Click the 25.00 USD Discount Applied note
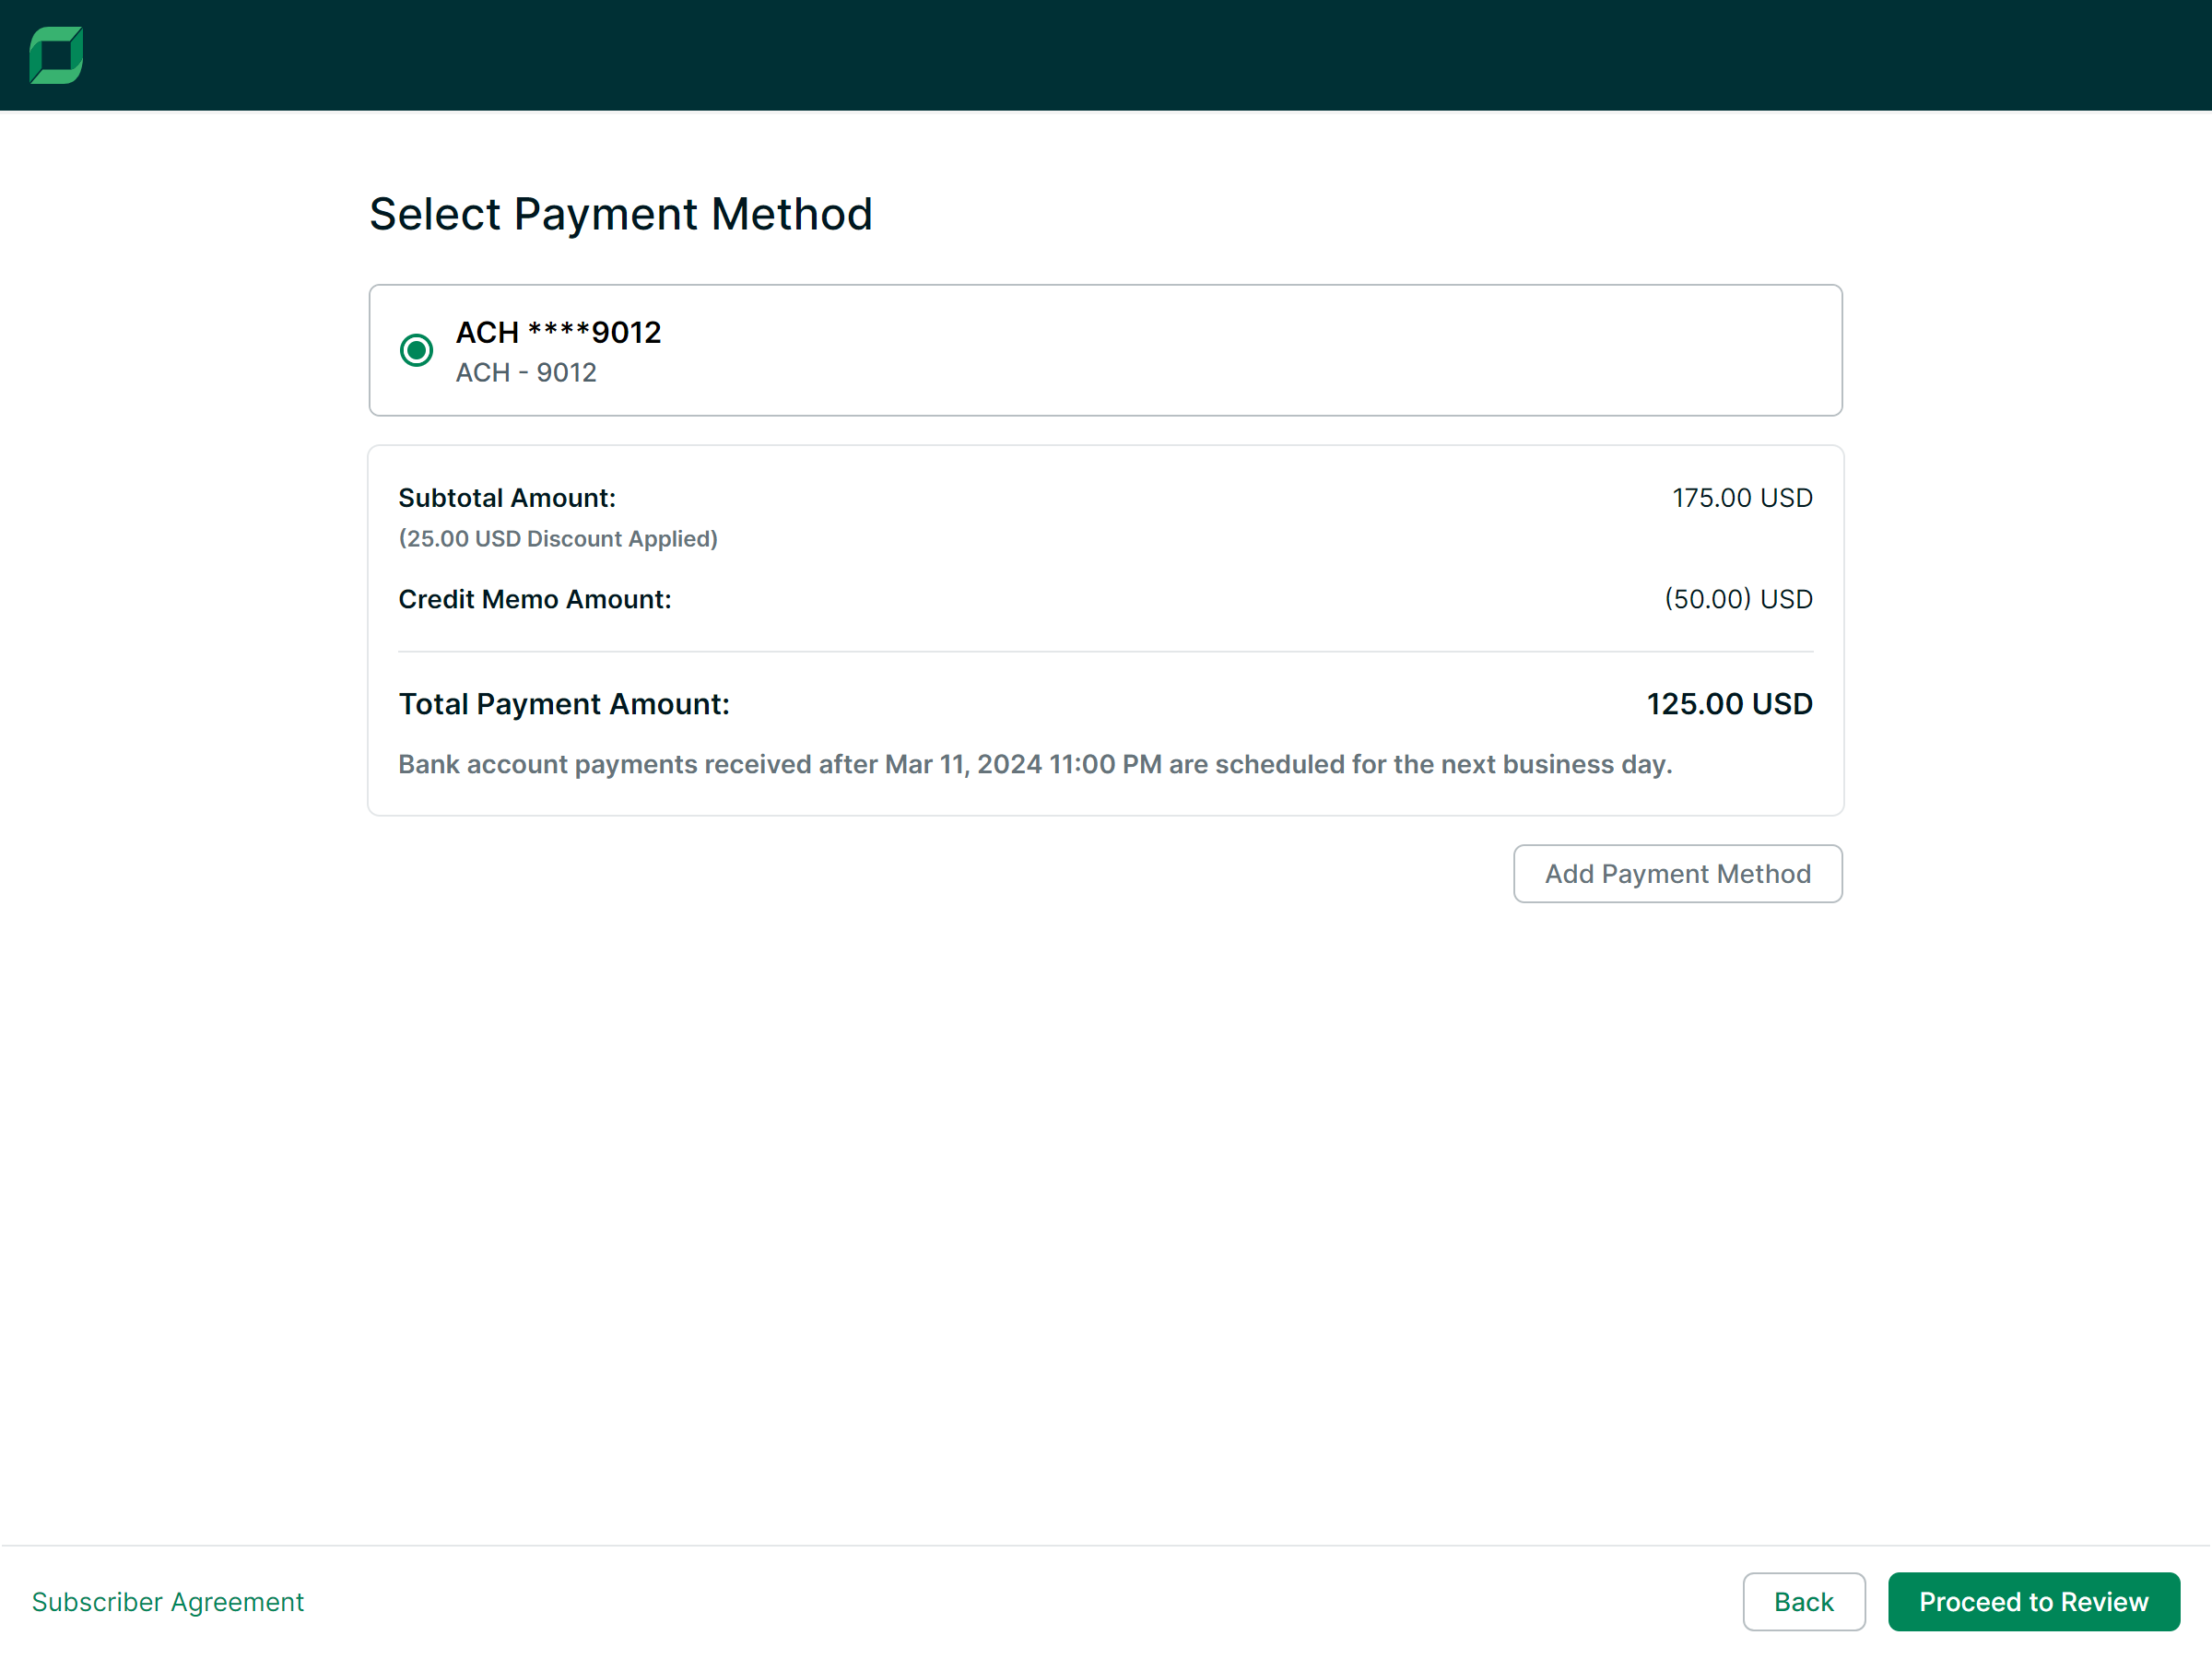2212x1659 pixels. pos(558,539)
